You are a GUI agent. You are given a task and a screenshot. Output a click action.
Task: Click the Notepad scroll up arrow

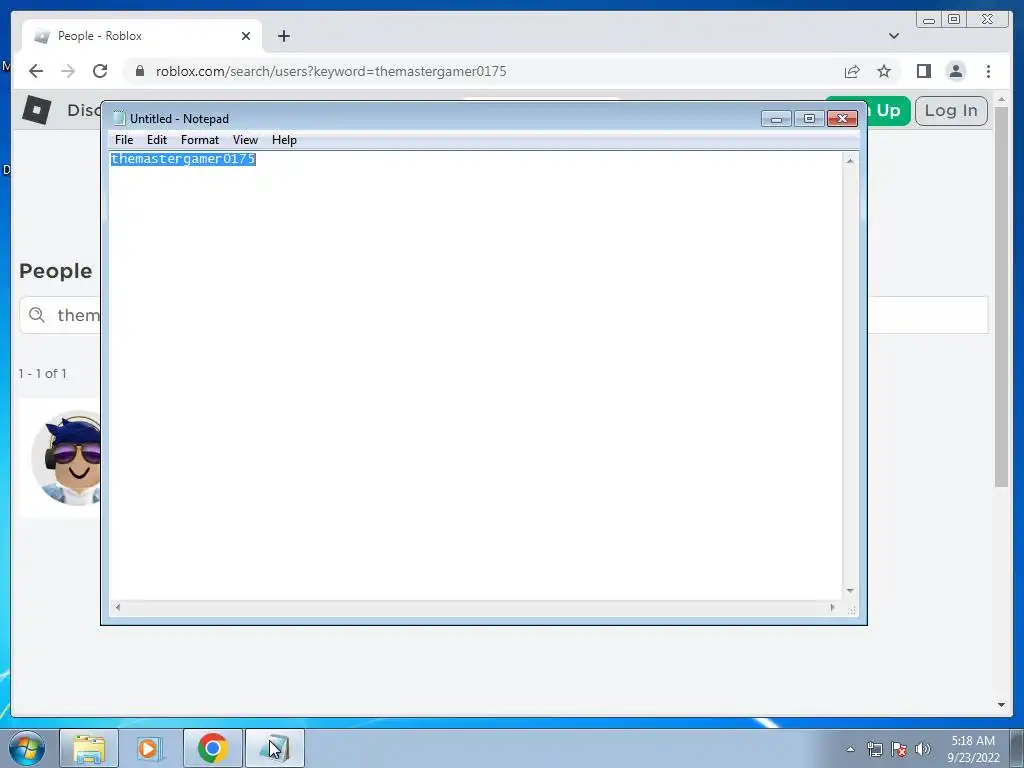coord(850,161)
